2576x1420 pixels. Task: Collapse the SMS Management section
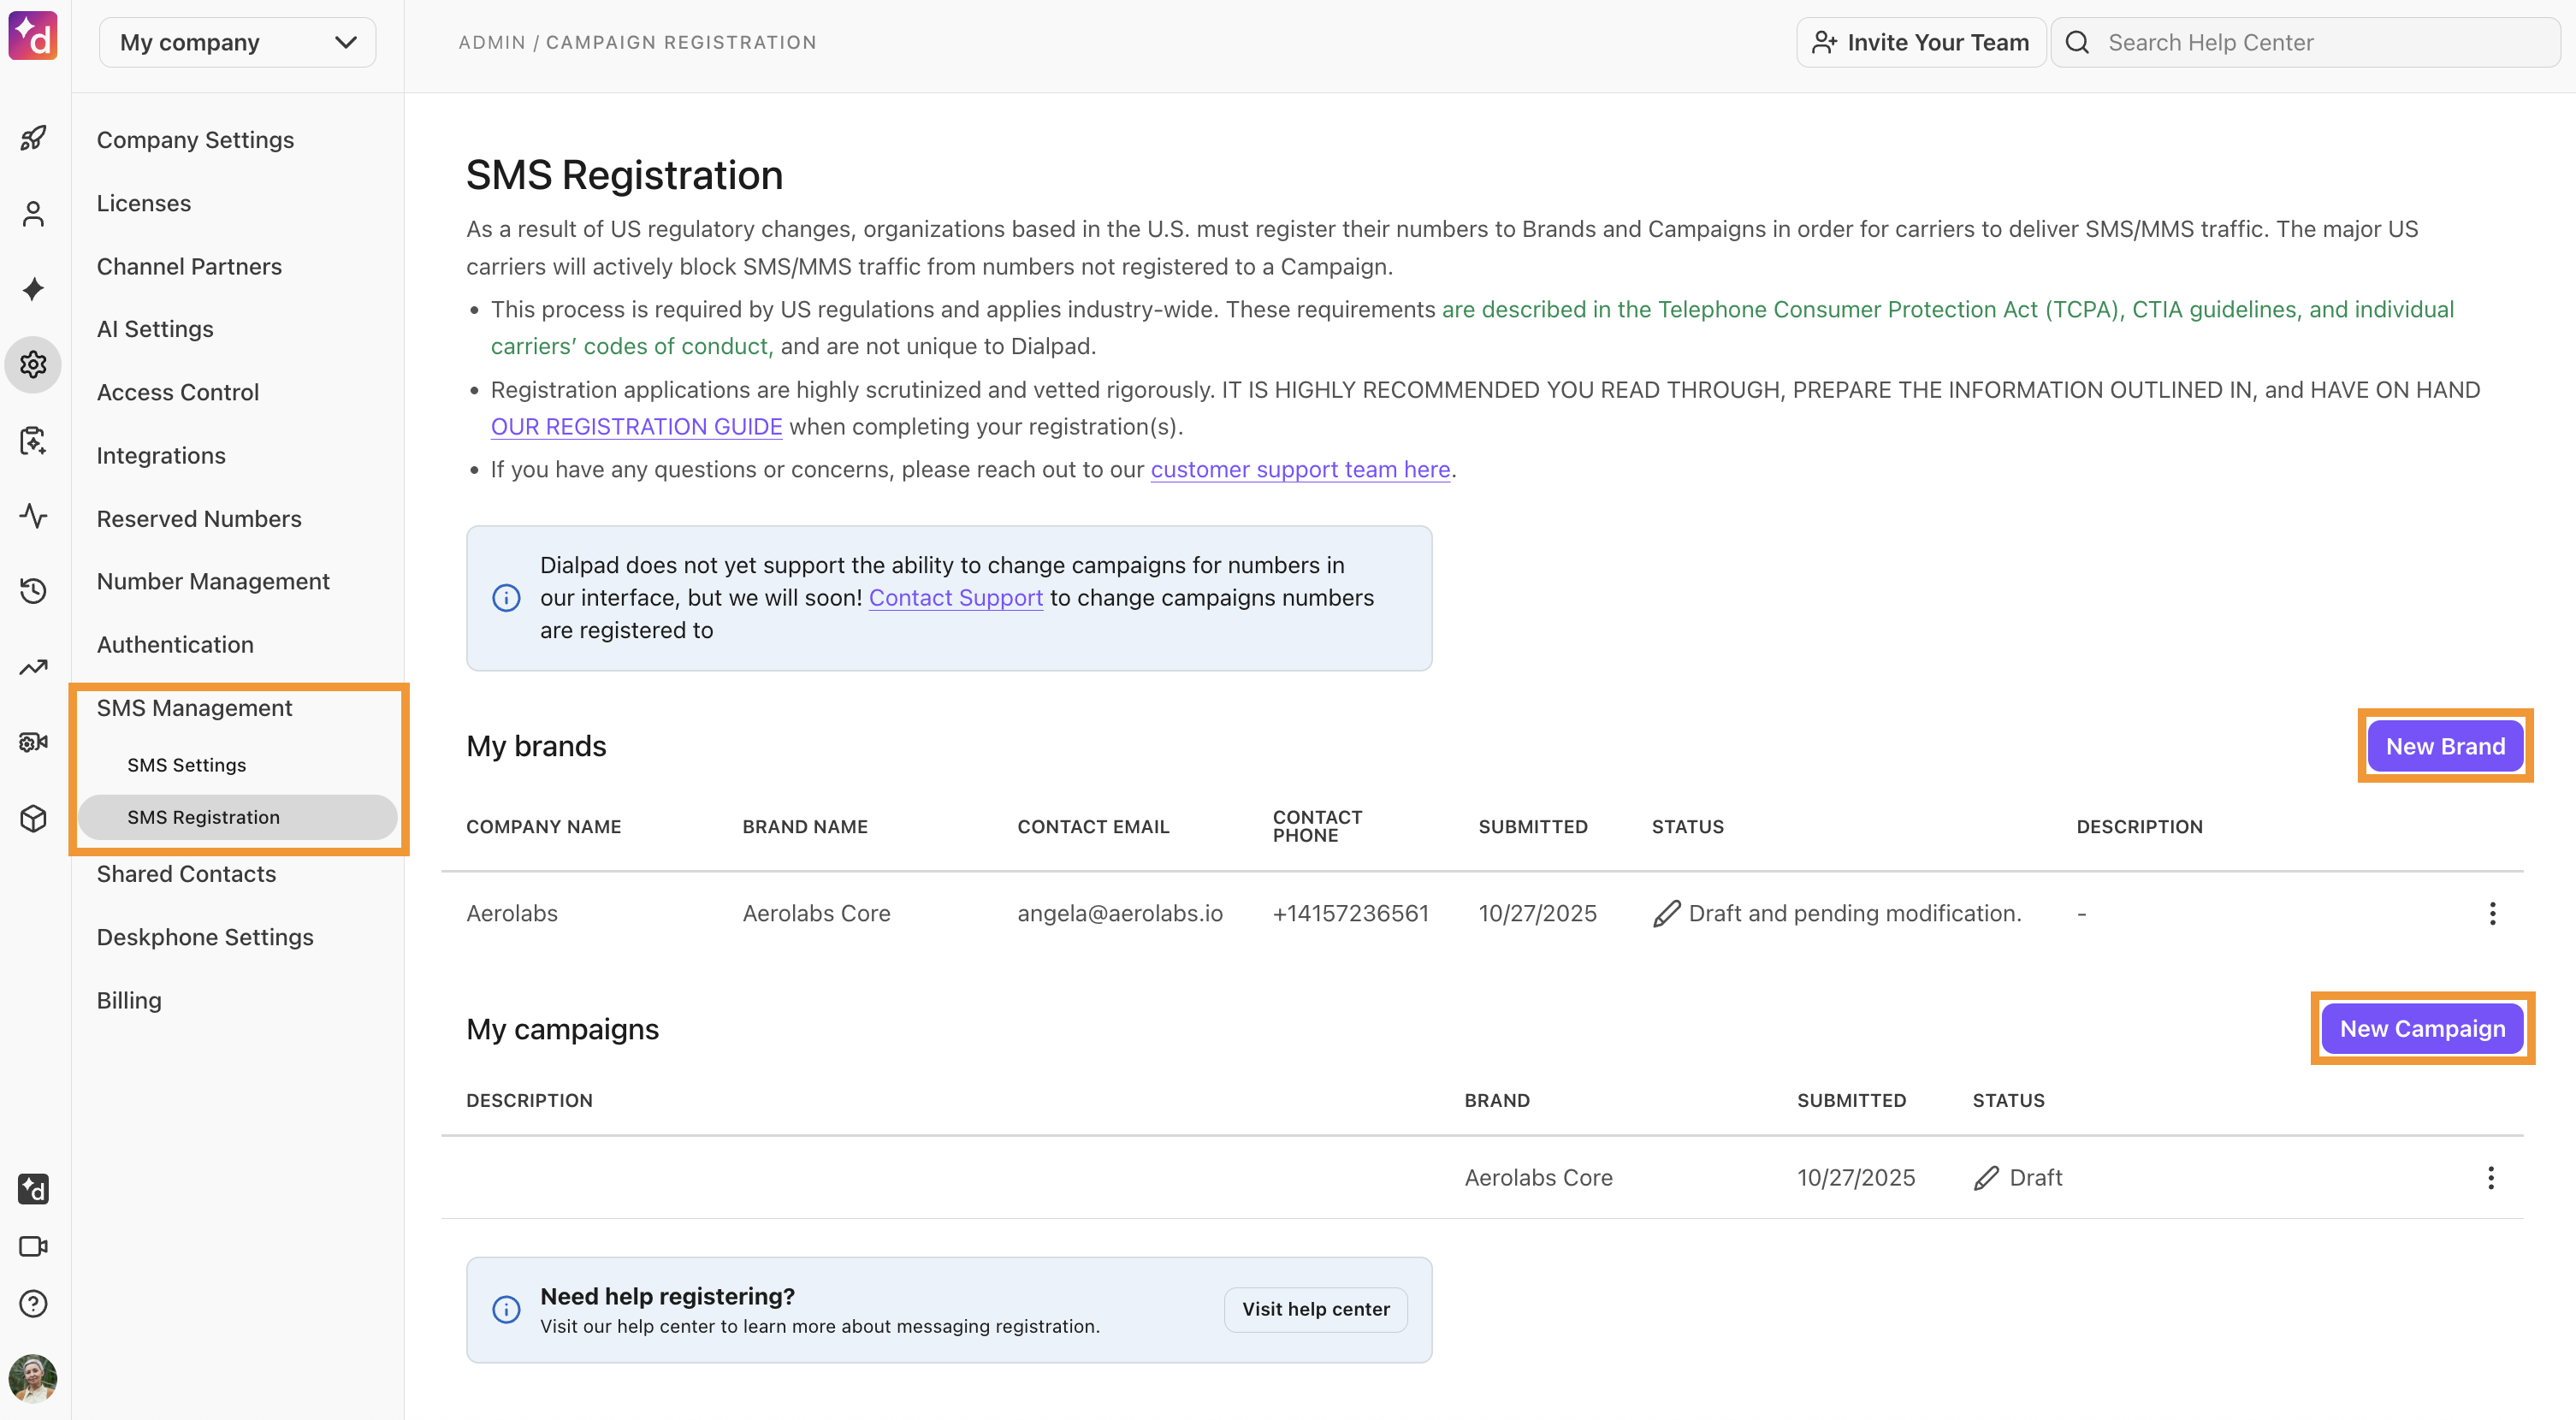[x=194, y=708]
